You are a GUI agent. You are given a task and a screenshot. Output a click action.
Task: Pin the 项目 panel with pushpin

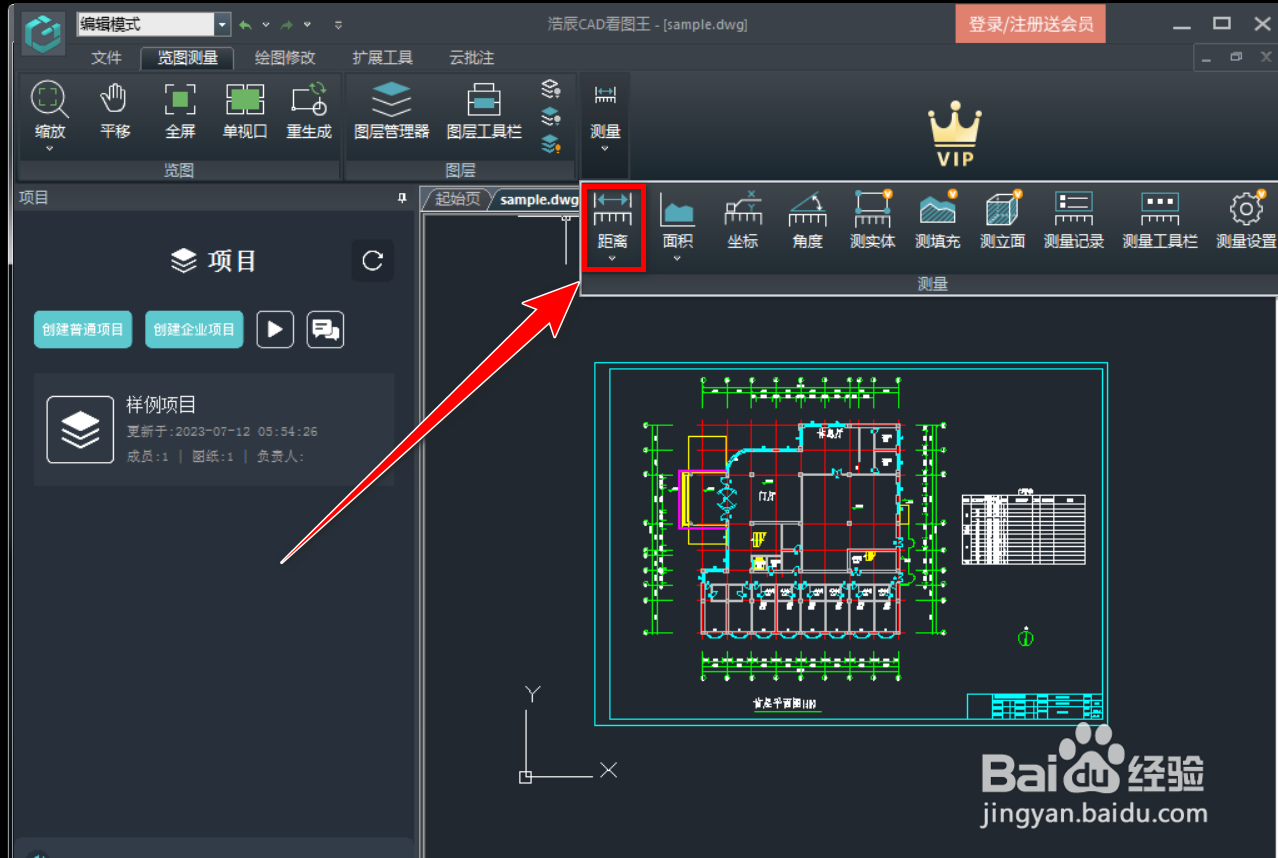[x=402, y=198]
